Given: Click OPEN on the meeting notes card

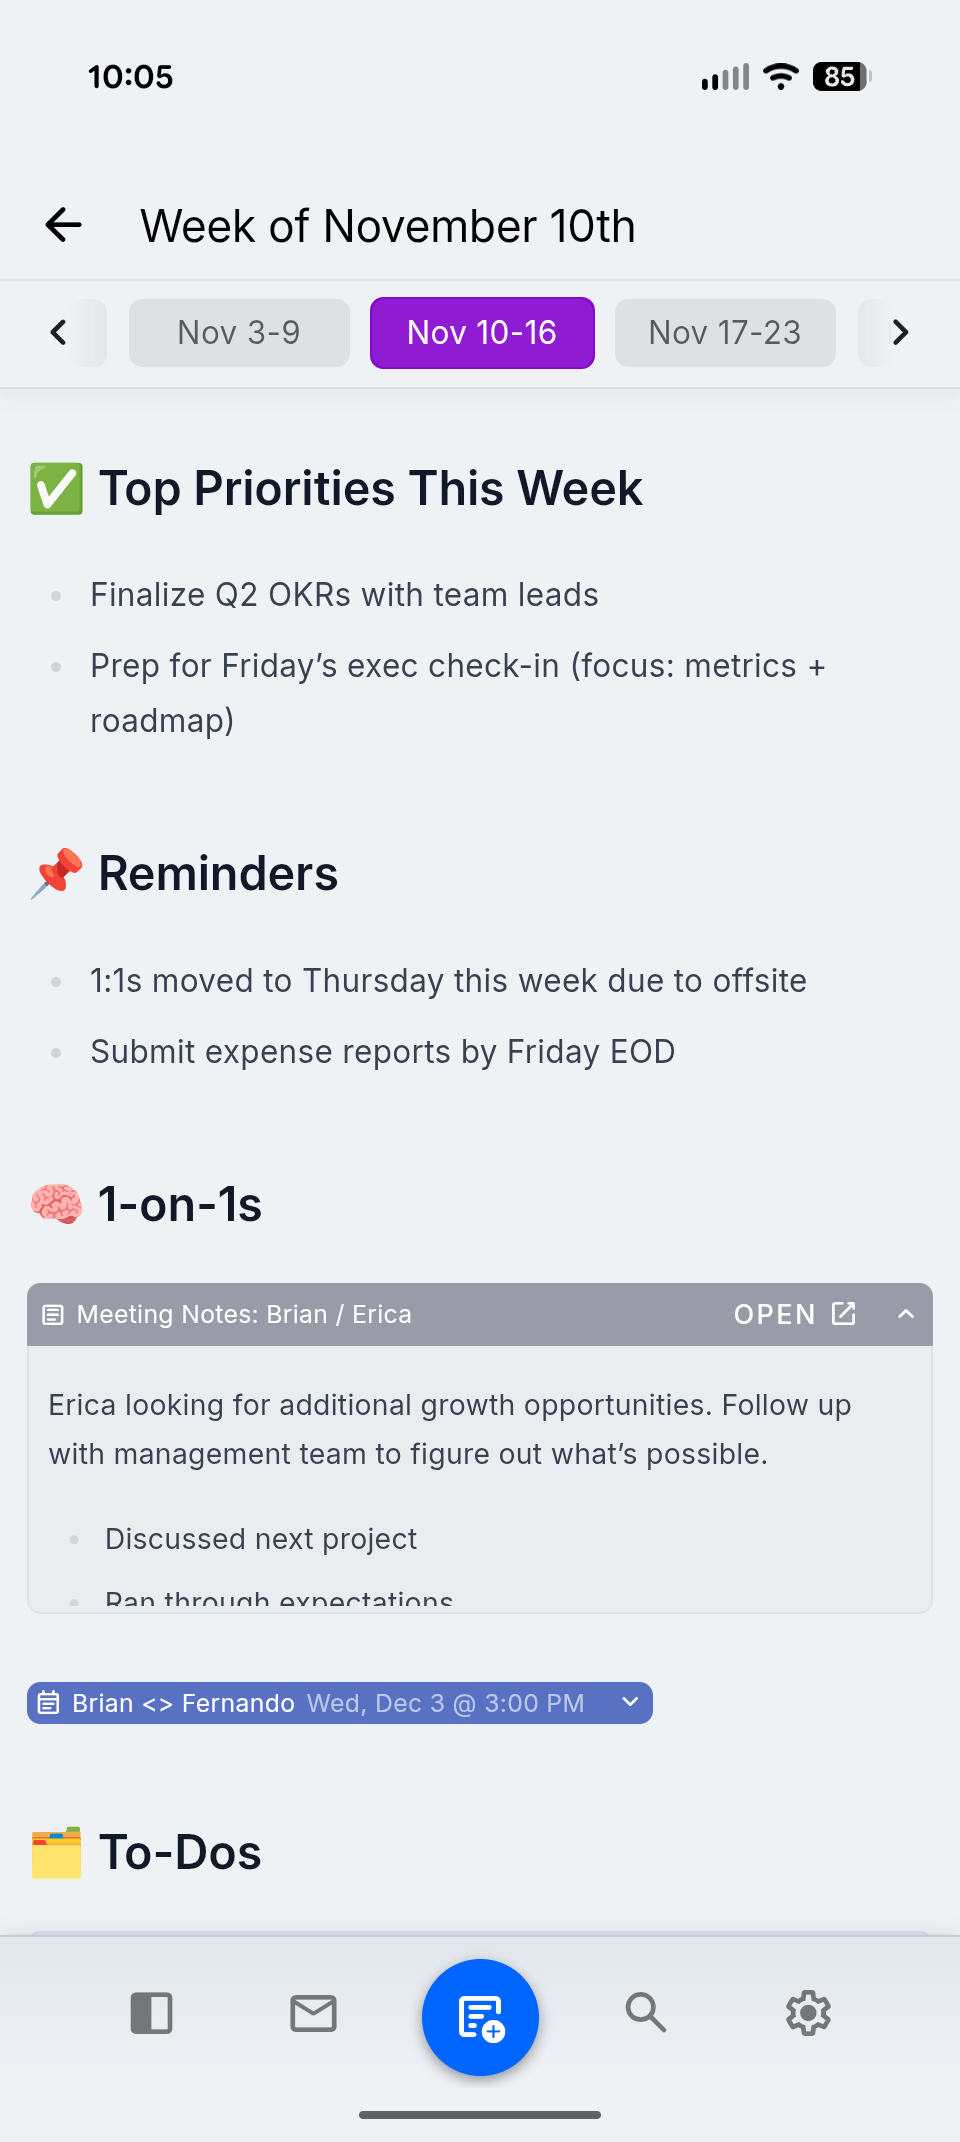Looking at the screenshot, I should (775, 1313).
